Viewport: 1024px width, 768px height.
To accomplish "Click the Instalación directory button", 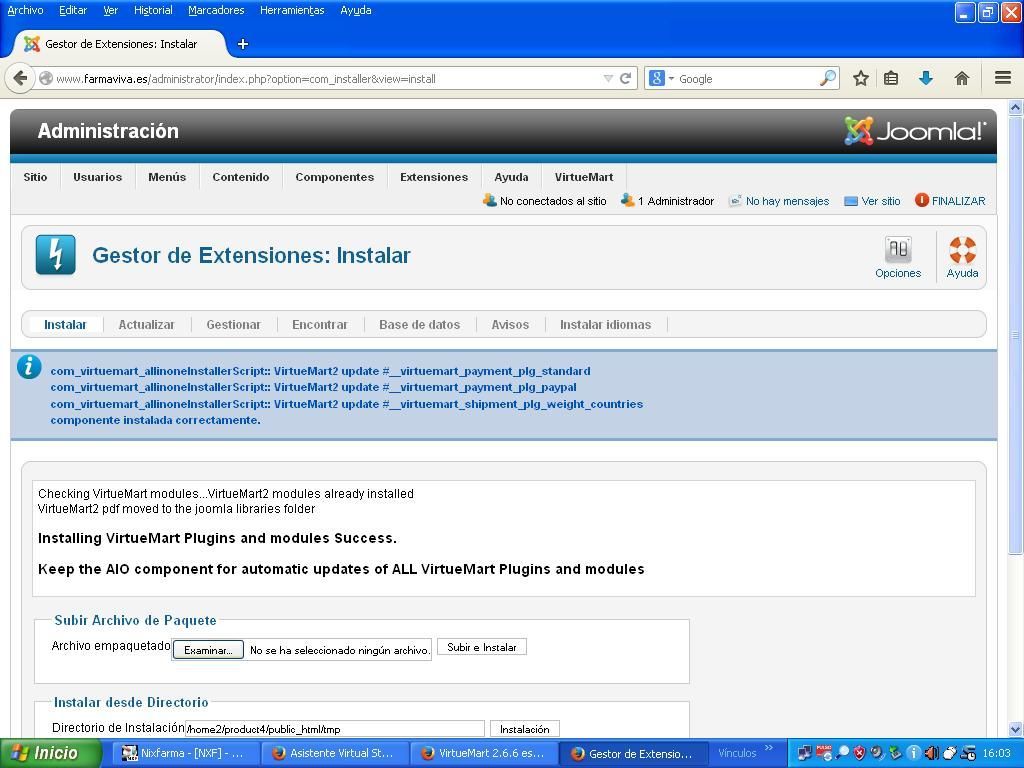I will [524, 729].
